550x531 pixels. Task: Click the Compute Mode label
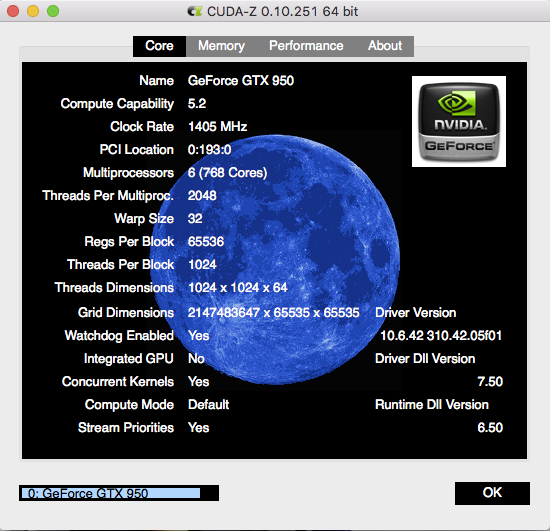(x=129, y=405)
